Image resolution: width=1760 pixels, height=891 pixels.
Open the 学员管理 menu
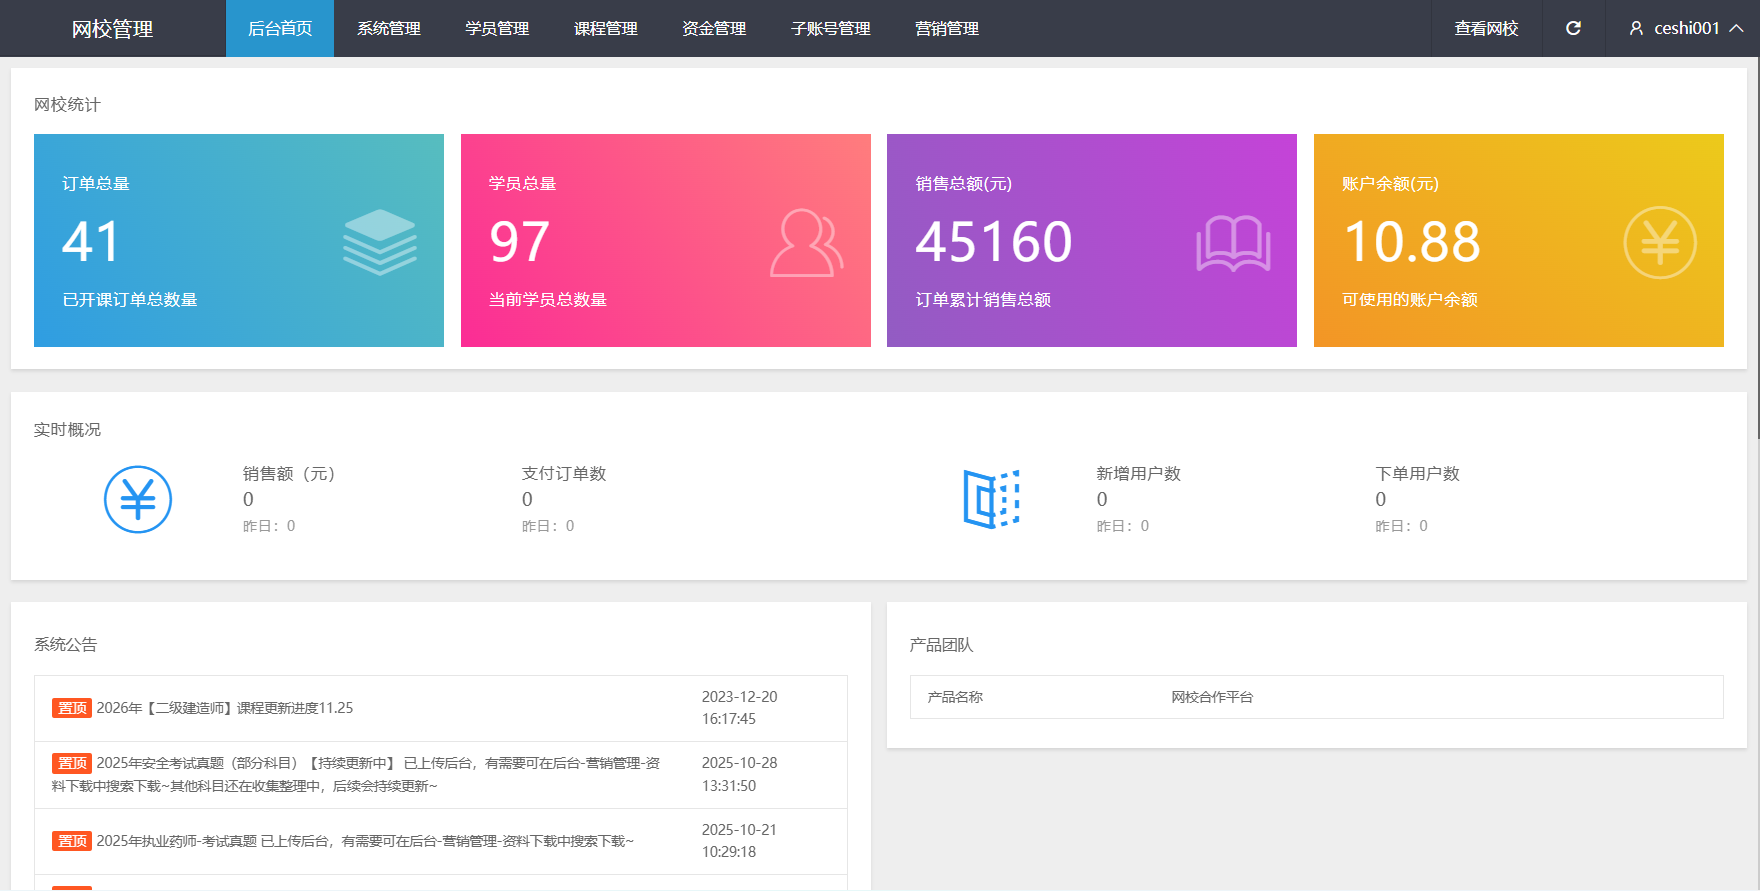[497, 28]
